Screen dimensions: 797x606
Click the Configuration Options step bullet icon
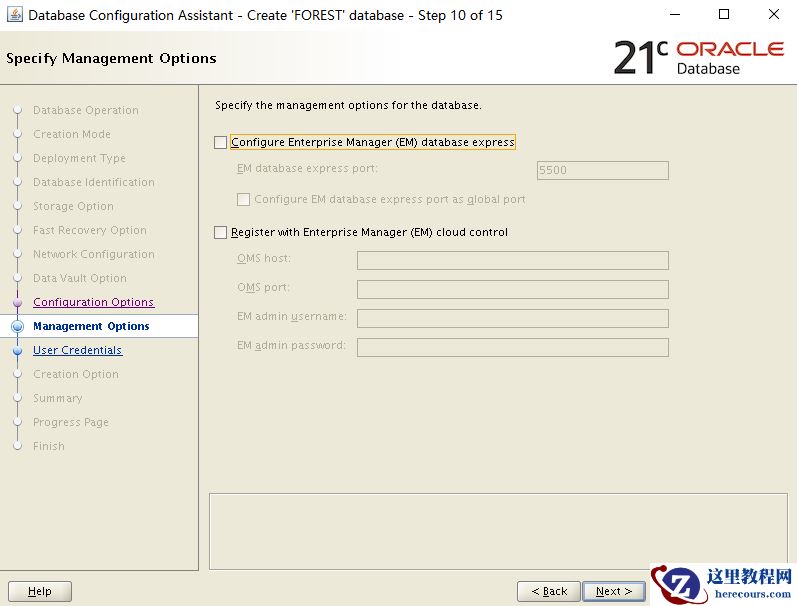[x=18, y=302]
